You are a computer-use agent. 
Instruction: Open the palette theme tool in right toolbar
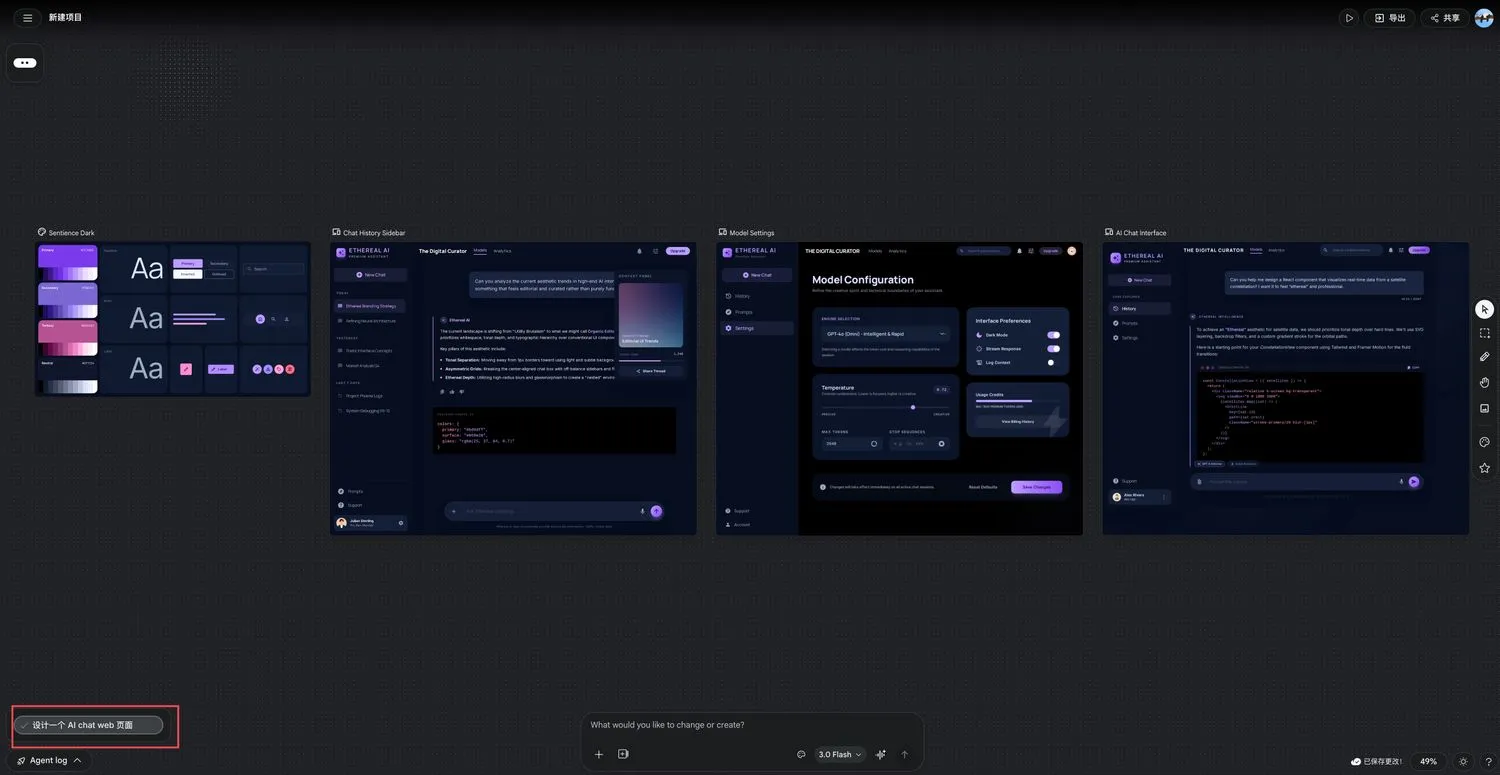[1484, 442]
